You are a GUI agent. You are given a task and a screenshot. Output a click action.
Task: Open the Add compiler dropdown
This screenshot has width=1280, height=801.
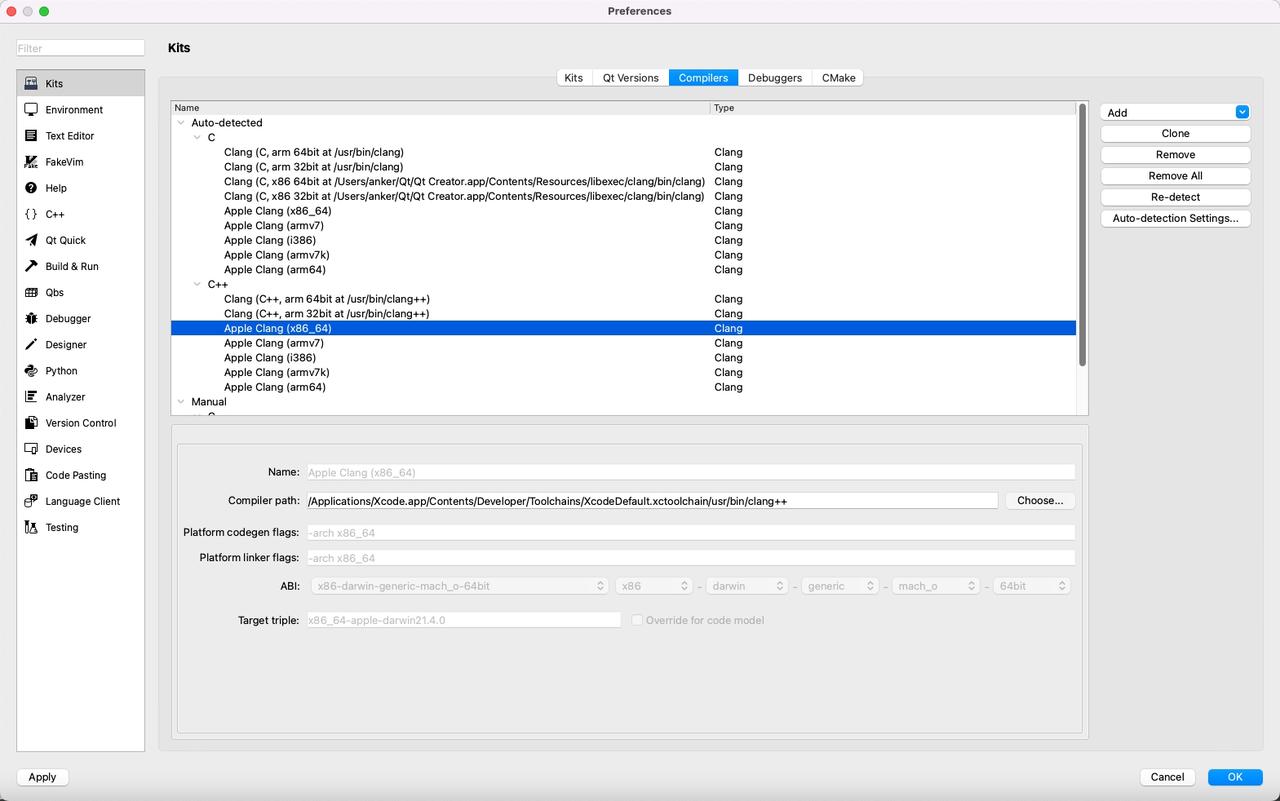(x=1175, y=112)
